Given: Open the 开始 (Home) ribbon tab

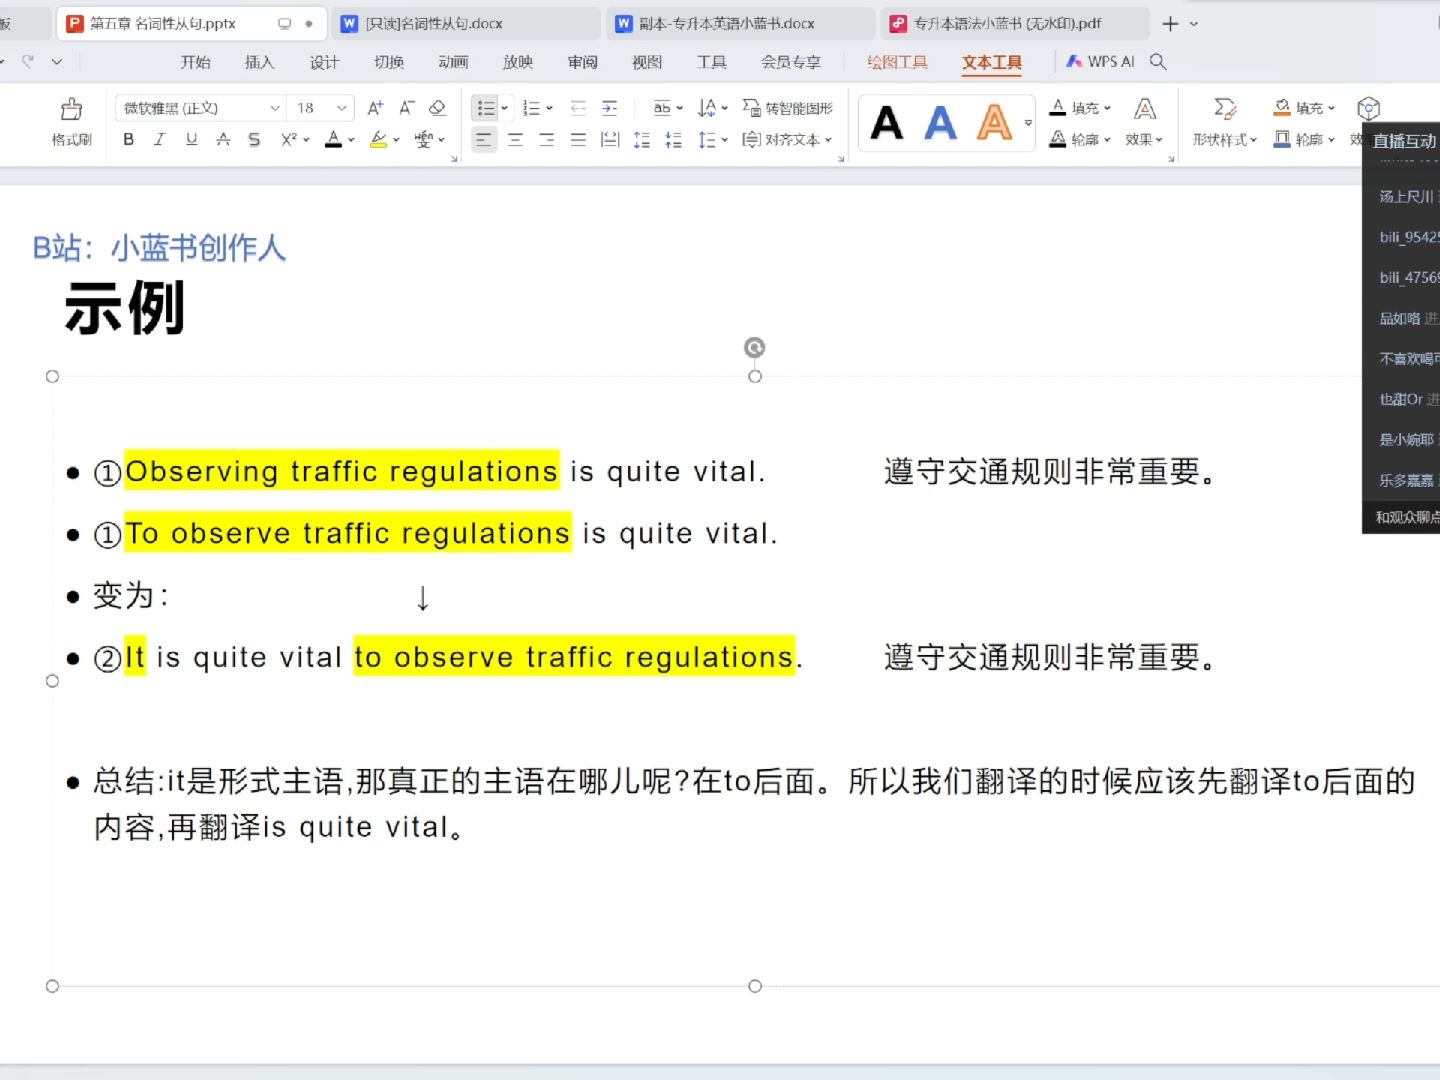Looking at the screenshot, I should [196, 62].
